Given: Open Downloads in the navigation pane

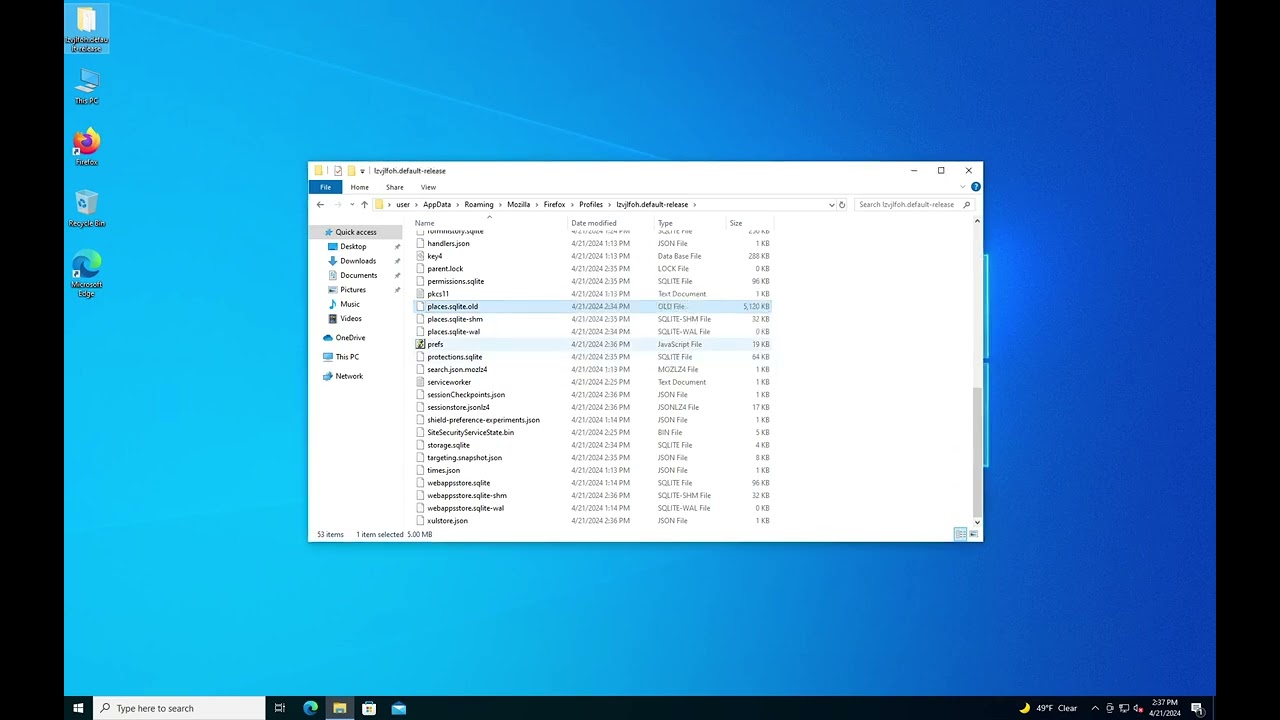Looking at the screenshot, I should 358,261.
